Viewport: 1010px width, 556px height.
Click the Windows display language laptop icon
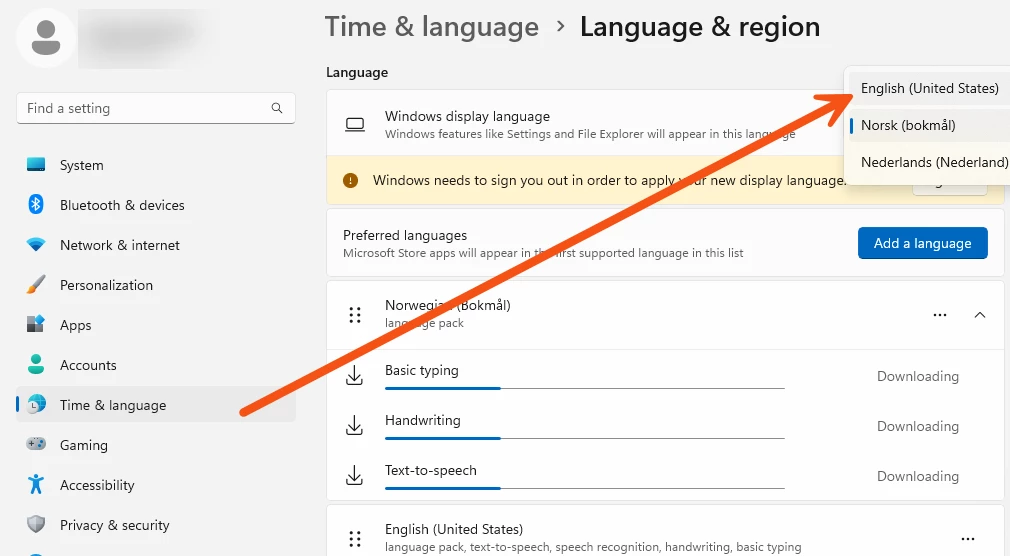pos(355,124)
